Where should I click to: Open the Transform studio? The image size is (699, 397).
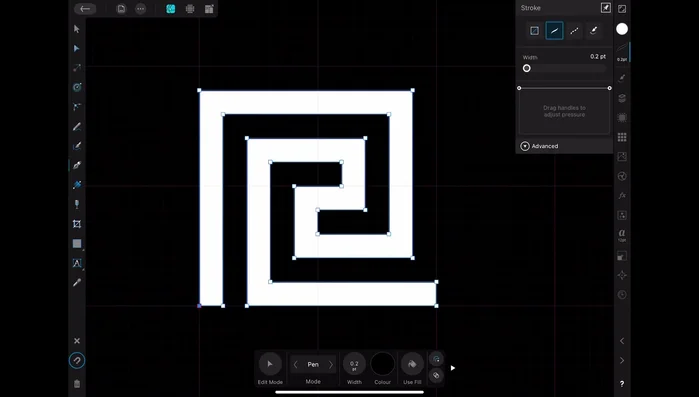tap(622, 256)
